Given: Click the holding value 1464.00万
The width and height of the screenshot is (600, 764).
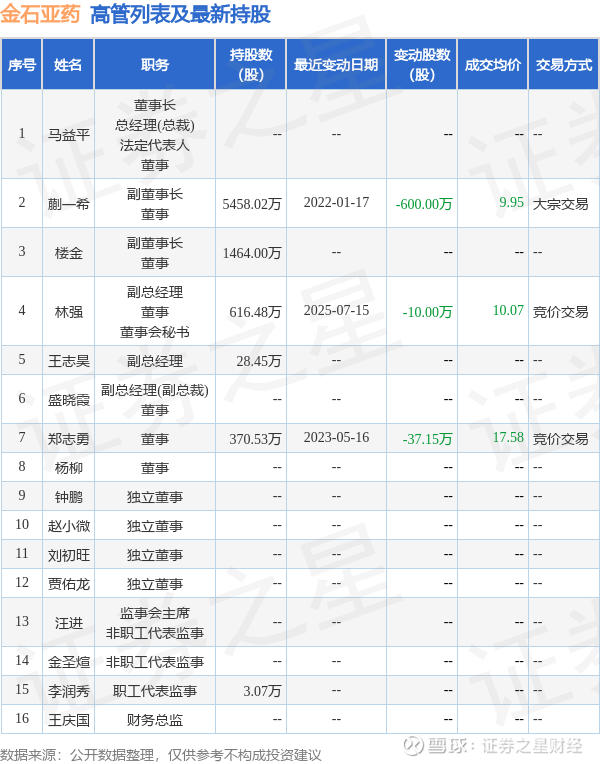Looking at the screenshot, I should pos(252,253).
